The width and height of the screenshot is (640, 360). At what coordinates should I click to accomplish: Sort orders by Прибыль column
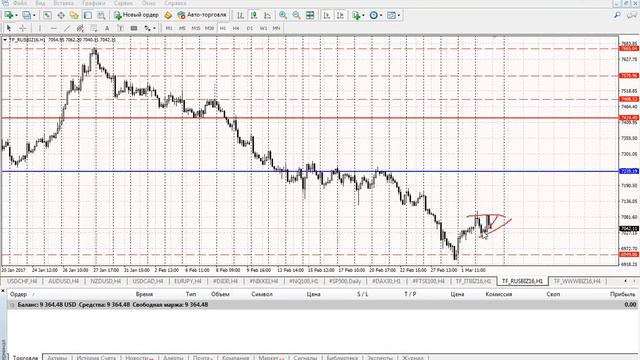[622, 294]
